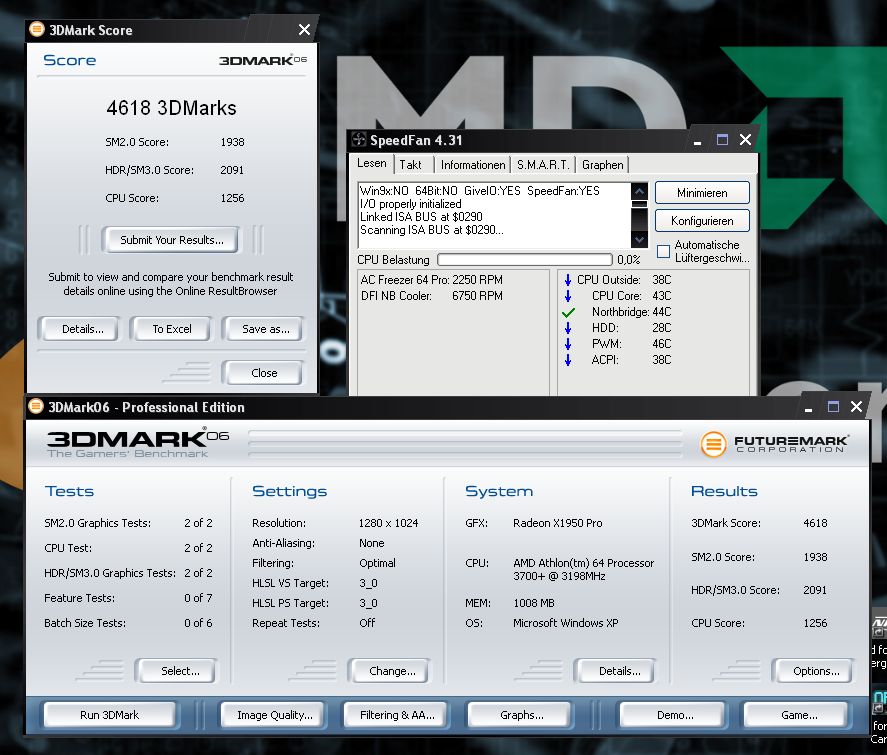Open Graphs... tool
This screenshot has width=887, height=755.
(x=520, y=715)
